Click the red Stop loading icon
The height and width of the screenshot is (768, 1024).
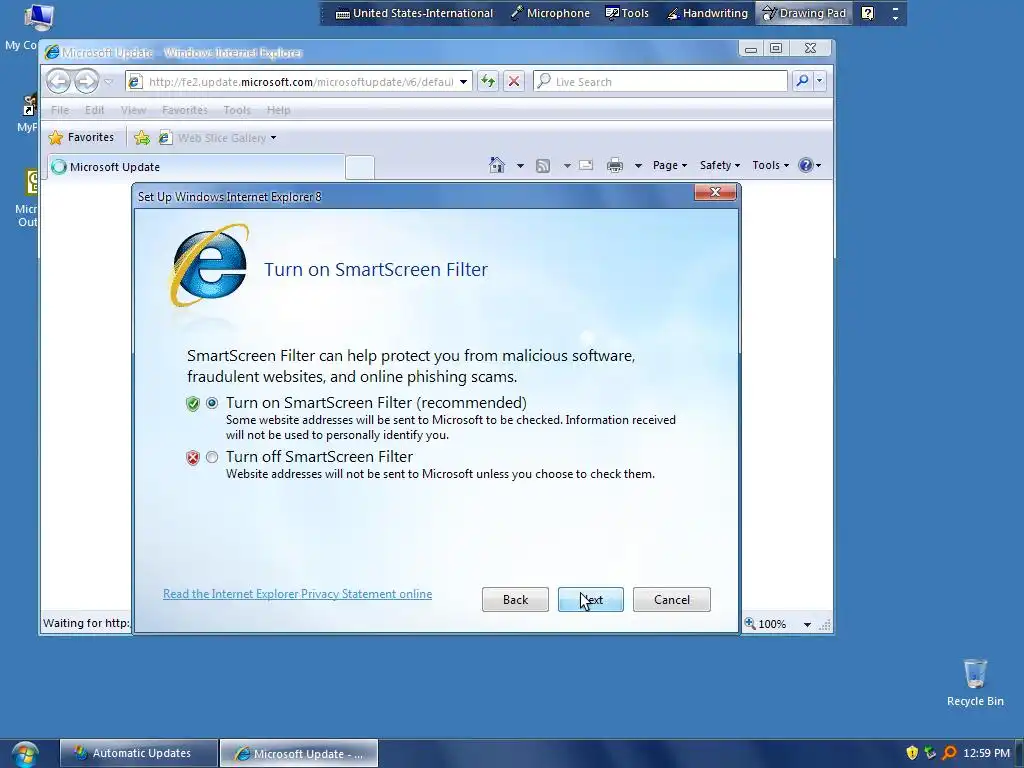click(514, 81)
